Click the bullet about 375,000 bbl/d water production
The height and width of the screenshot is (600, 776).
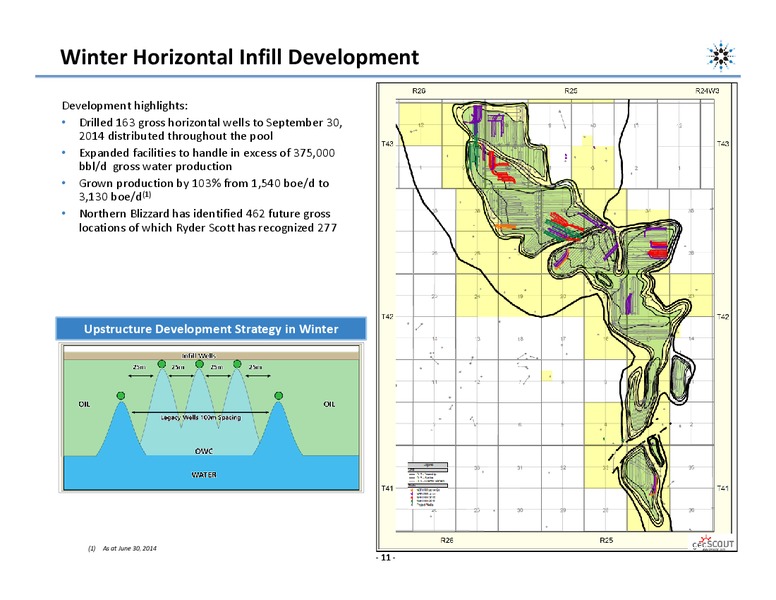207,159
